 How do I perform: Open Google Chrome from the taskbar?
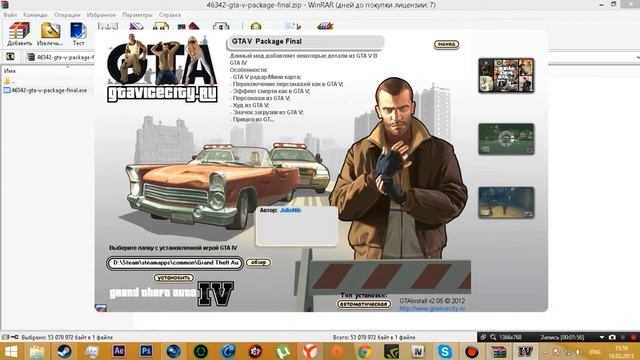(x=364, y=351)
